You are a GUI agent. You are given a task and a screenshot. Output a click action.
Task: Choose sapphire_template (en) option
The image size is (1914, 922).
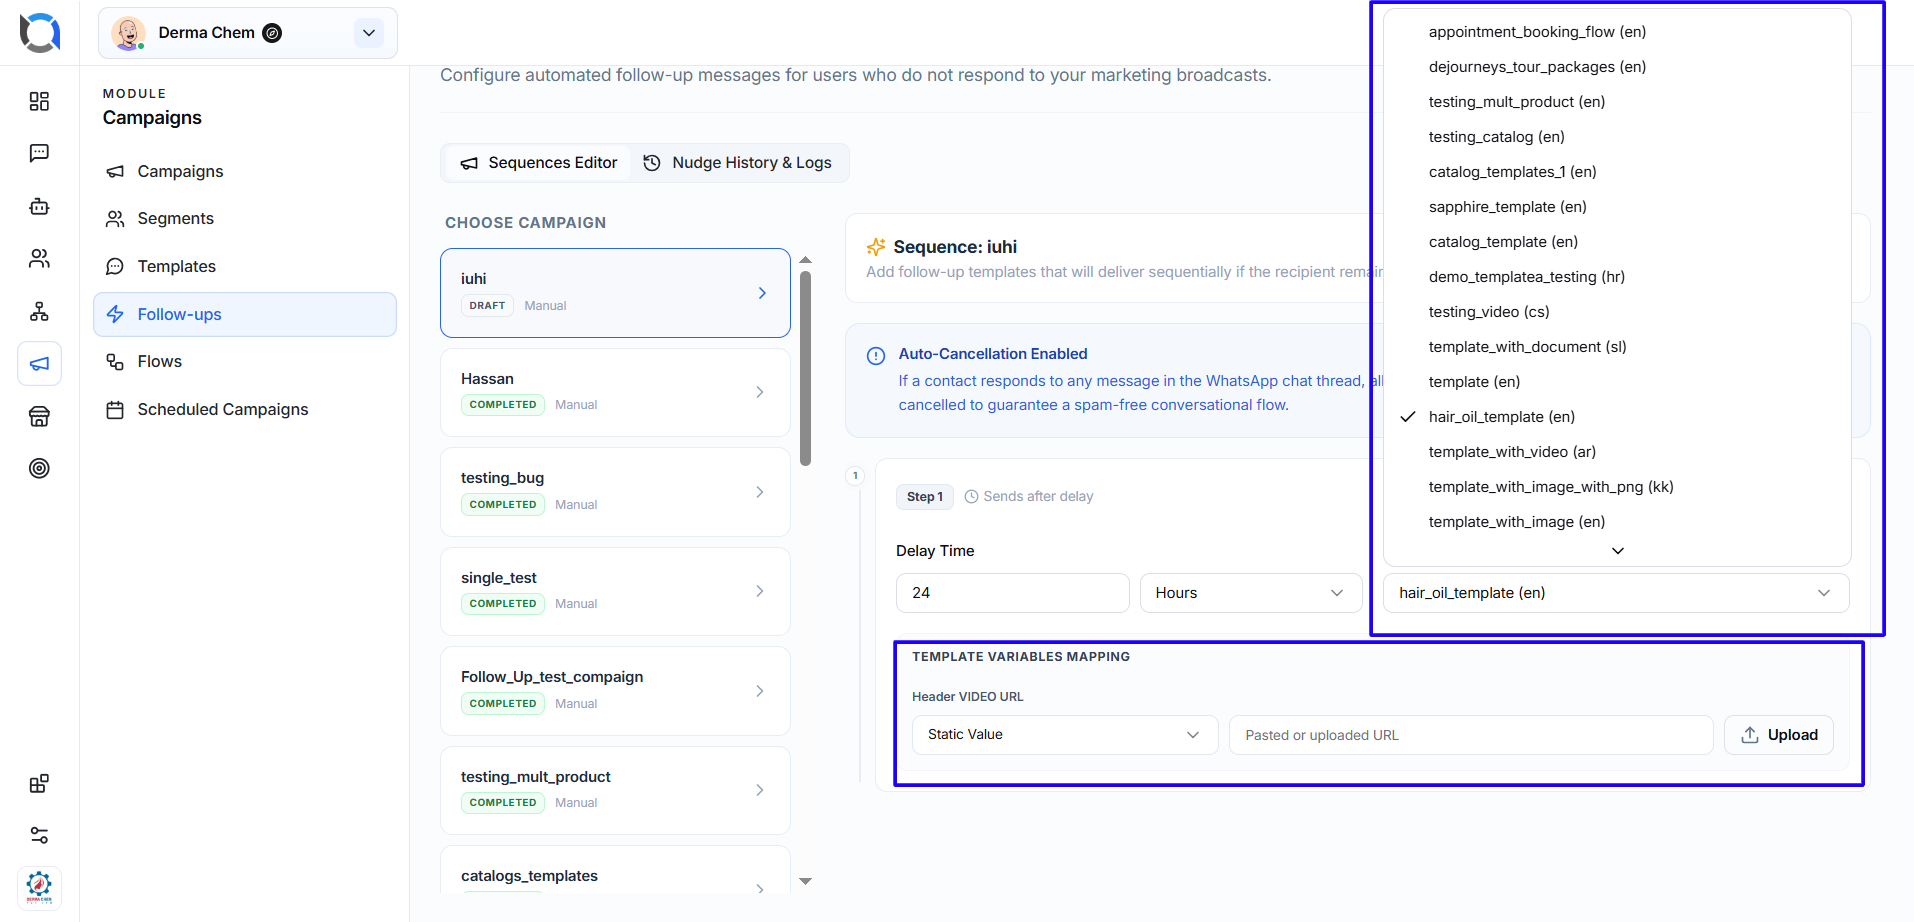coord(1616,207)
